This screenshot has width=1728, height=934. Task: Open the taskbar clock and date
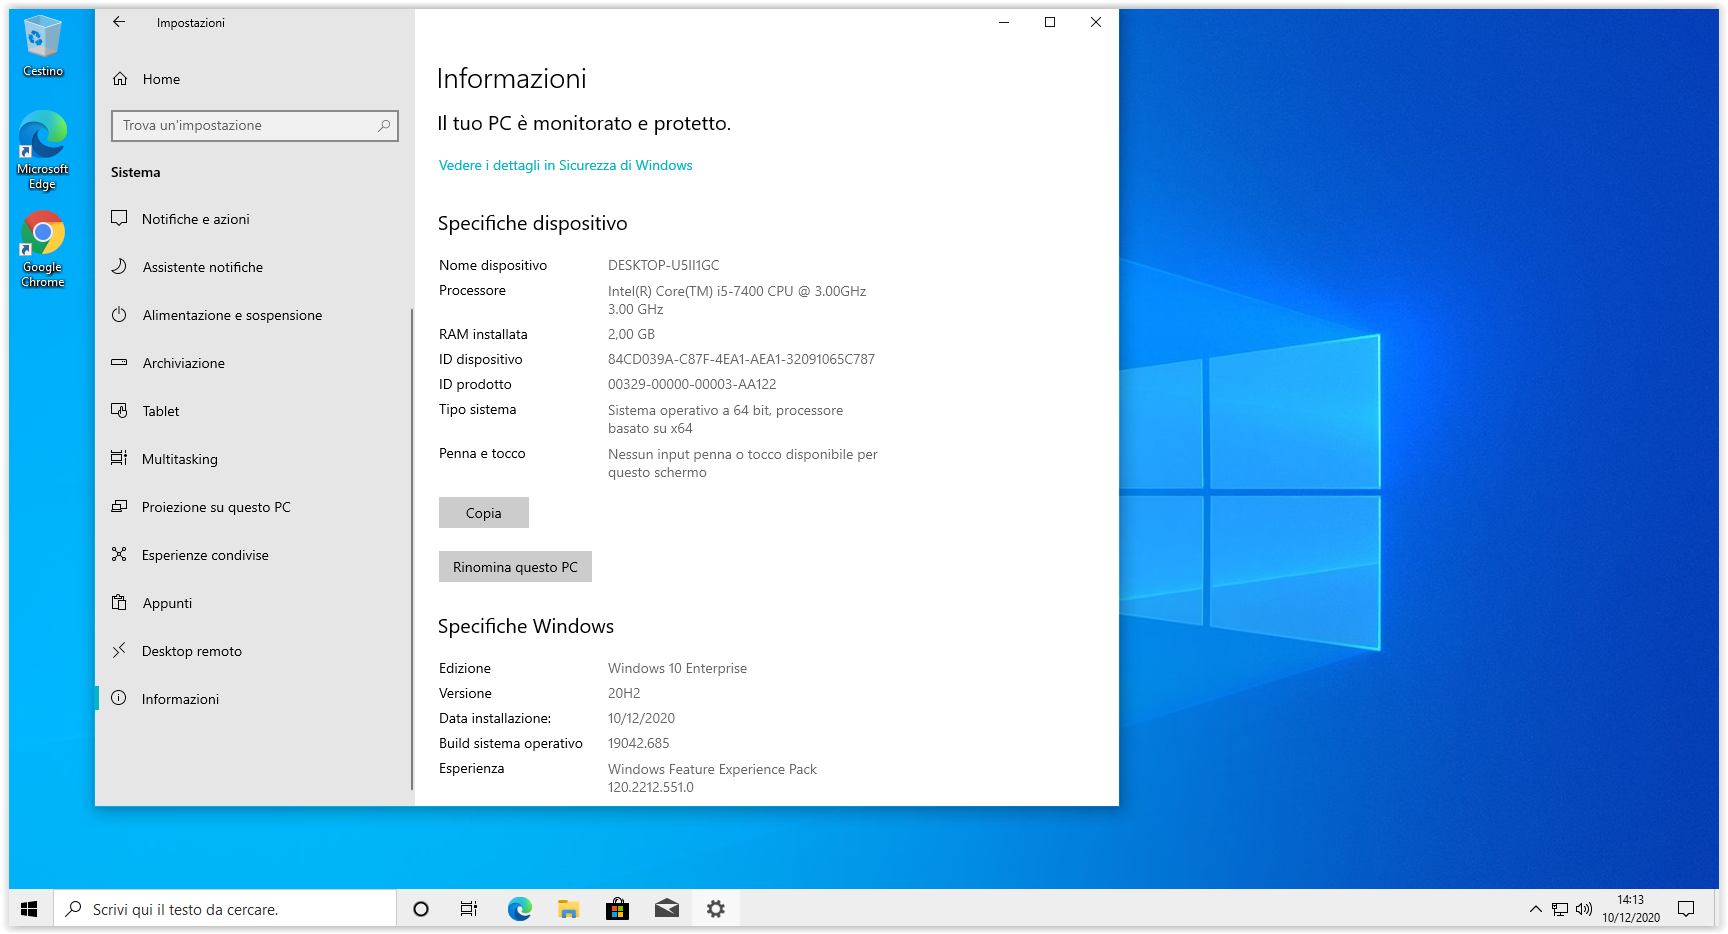point(1631,909)
